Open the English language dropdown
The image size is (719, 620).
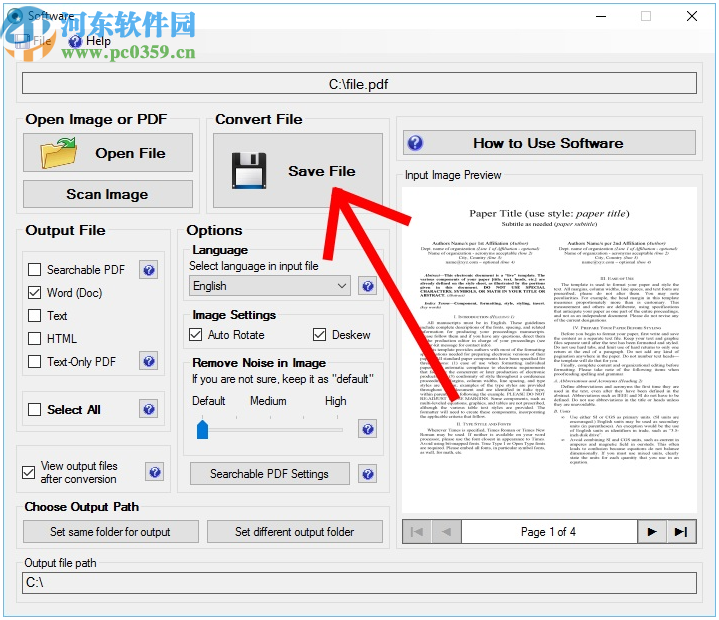pyautogui.click(x=270, y=286)
